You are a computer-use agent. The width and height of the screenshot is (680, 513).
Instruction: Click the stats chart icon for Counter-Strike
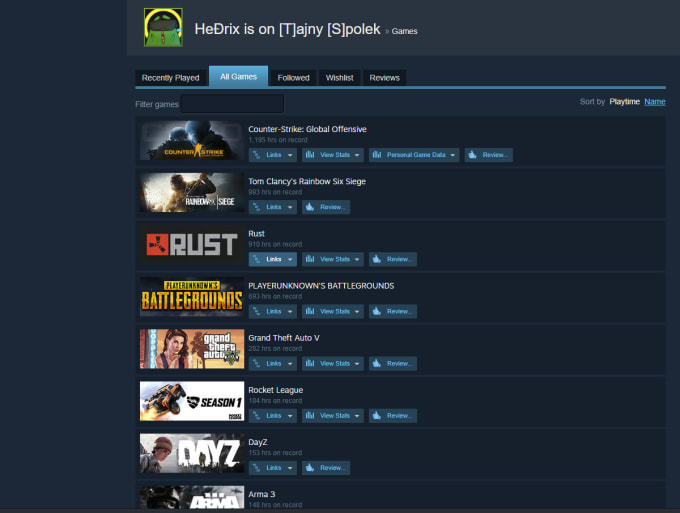coord(310,155)
